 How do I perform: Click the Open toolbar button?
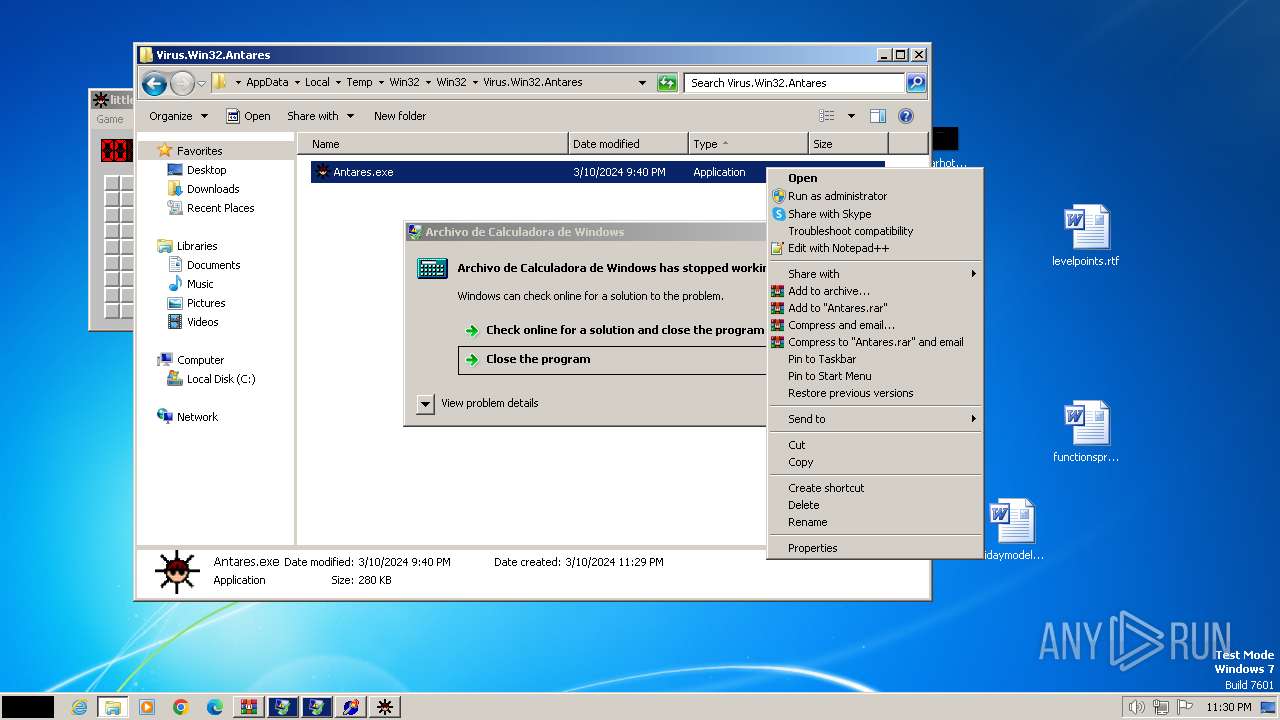(248, 116)
